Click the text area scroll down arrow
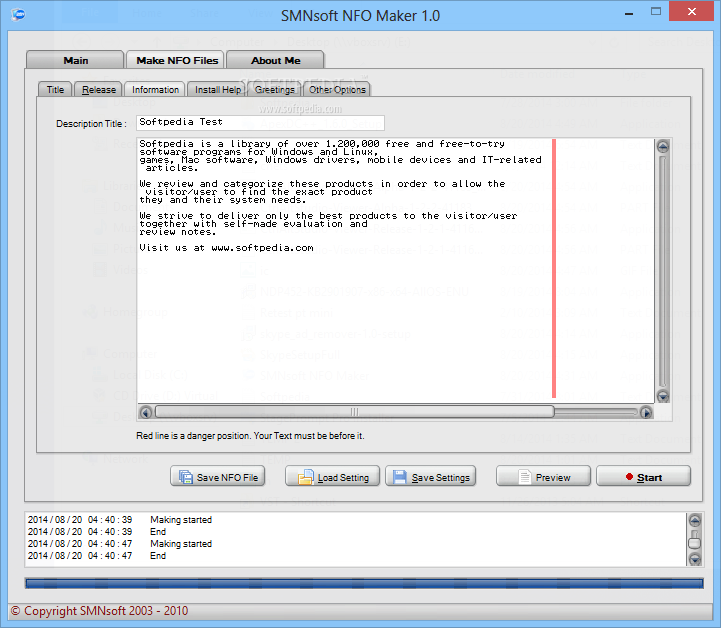 pos(663,395)
